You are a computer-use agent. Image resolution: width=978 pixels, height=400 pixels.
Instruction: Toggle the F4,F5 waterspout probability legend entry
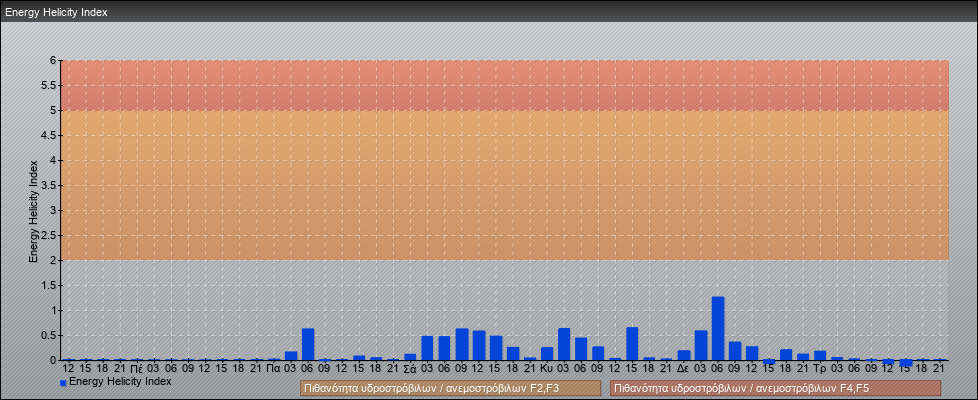click(775, 388)
